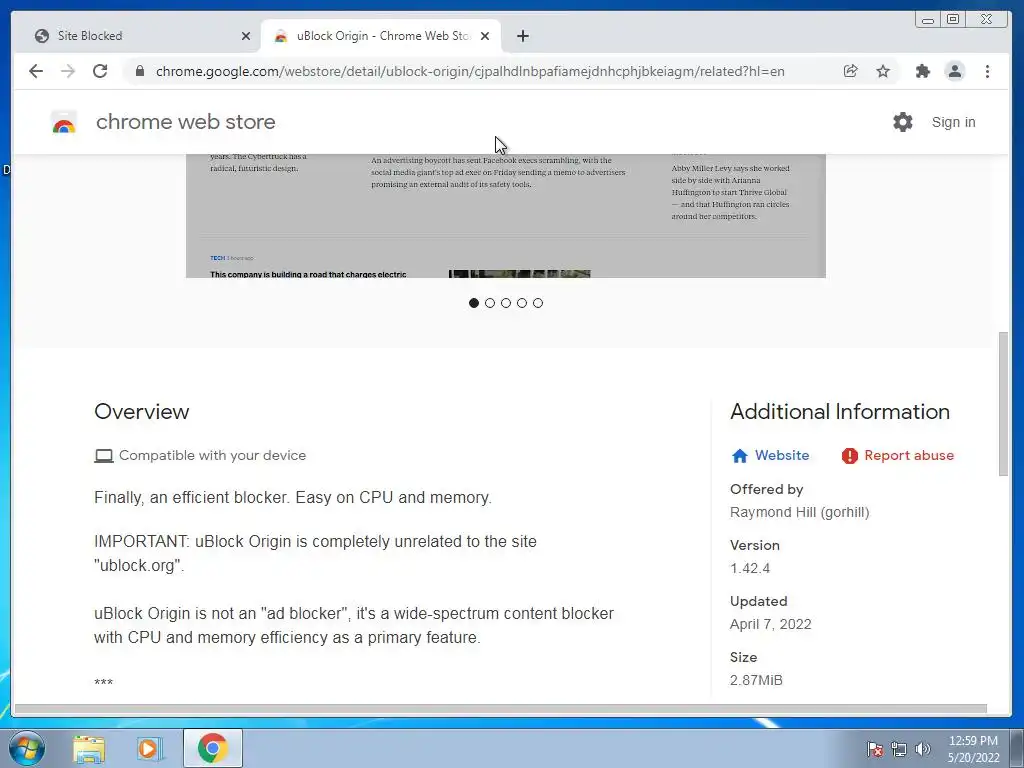Image resolution: width=1024 pixels, height=768 pixels.
Task: Click the Additional Information heading
Action: [x=840, y=411]
